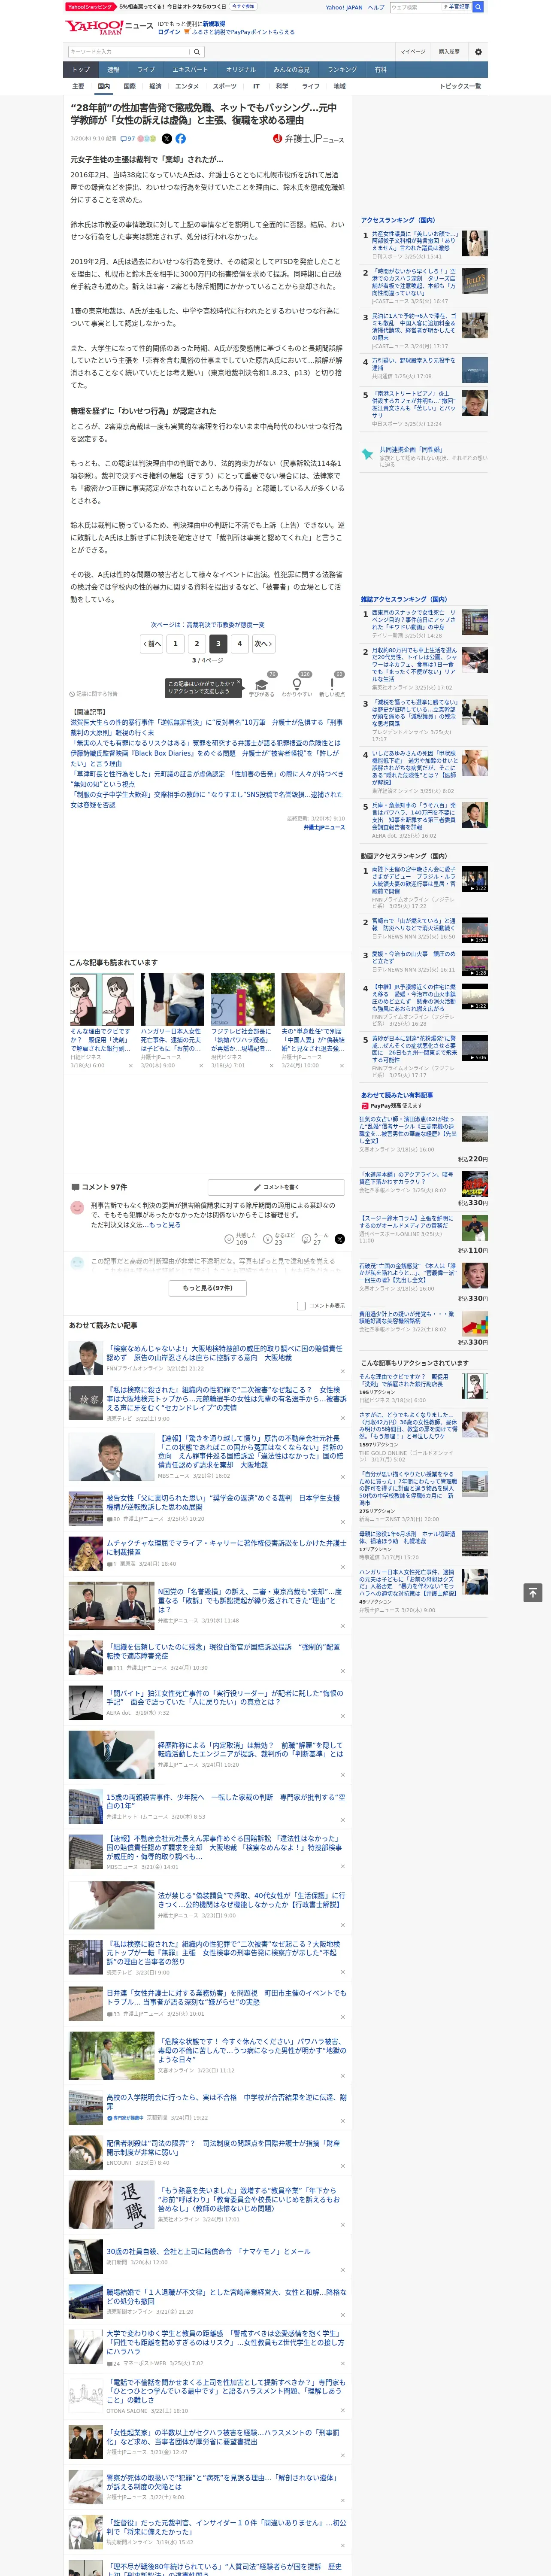551x2576 pixels.
Task: Click うーん reaction face icon on comment
Action: [x=307, y=1238]
